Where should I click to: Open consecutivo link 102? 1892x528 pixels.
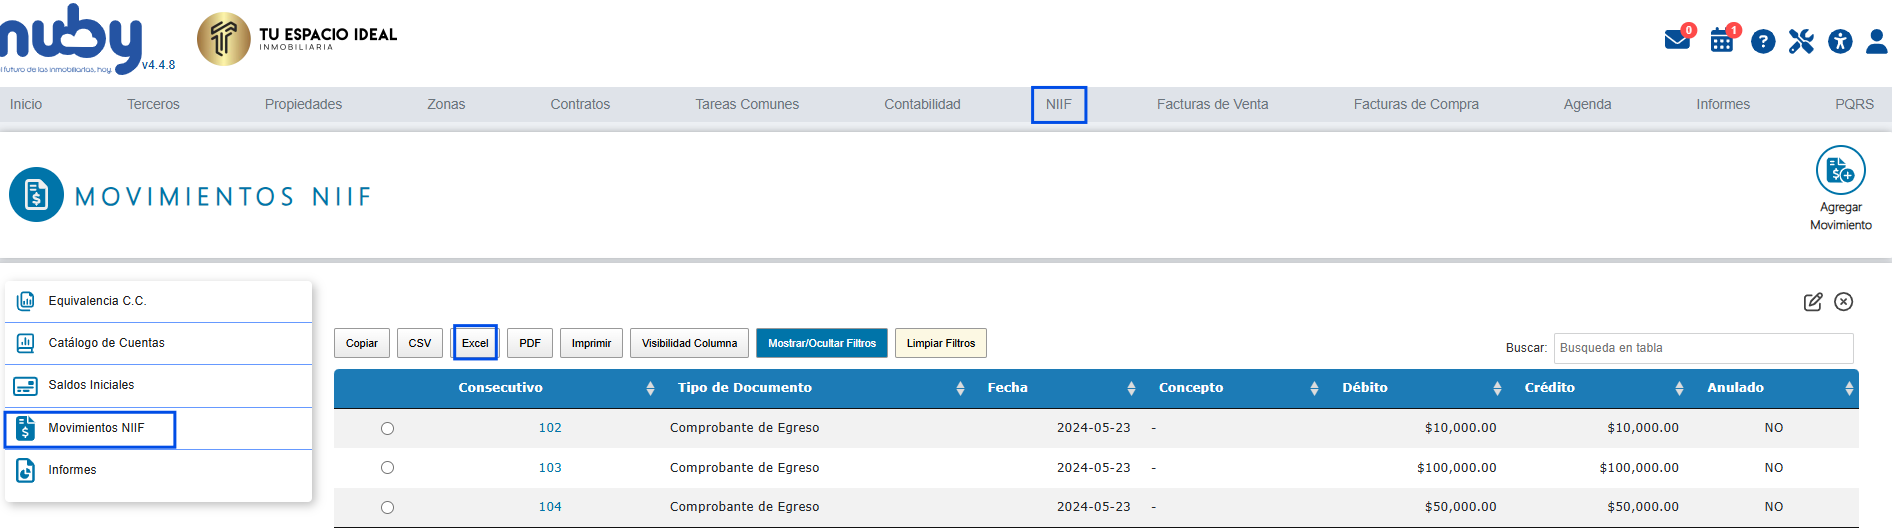(550, 428)
